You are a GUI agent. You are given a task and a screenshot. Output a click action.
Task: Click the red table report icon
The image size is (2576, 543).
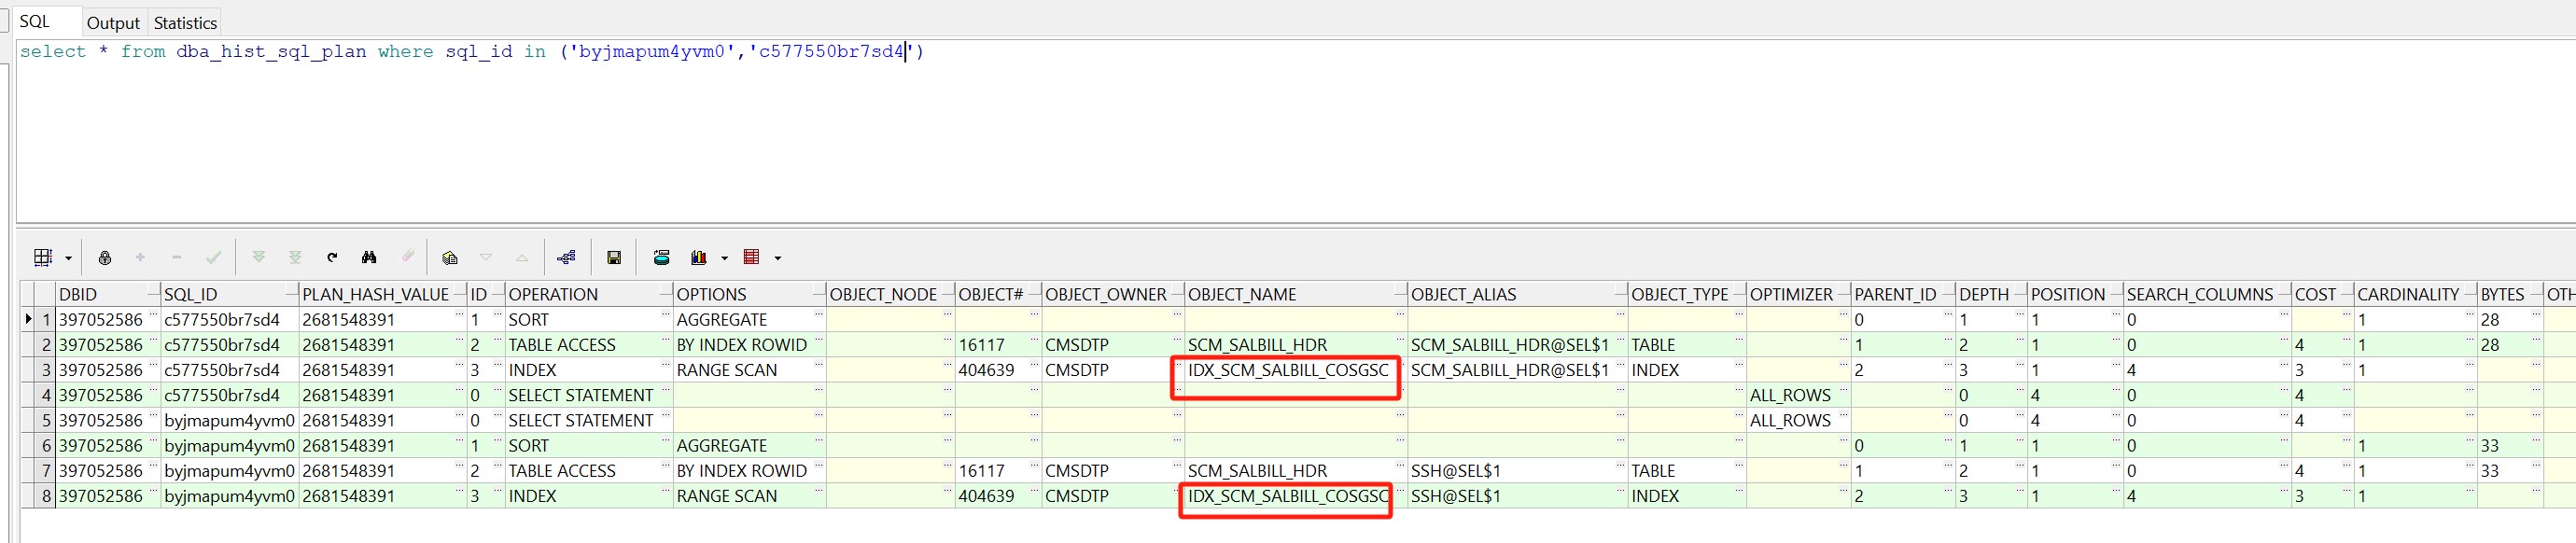click(752, 258)
